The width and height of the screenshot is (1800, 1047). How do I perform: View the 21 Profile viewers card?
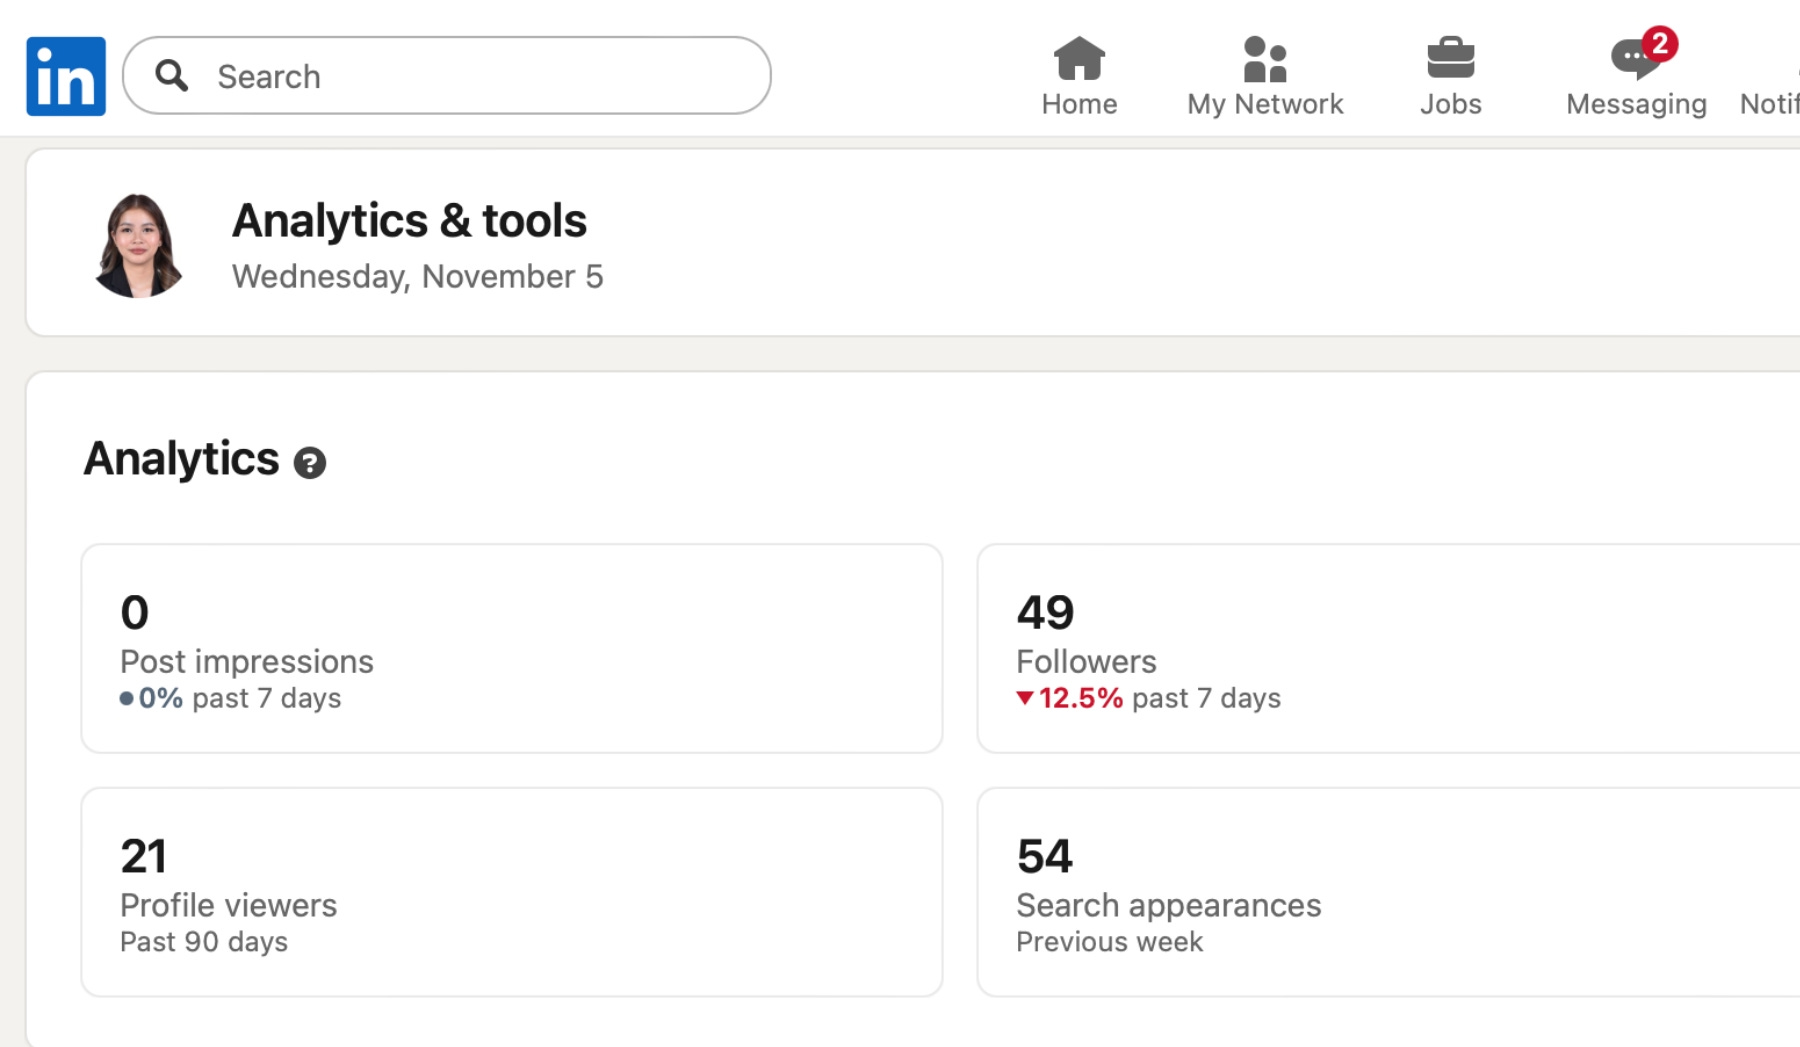[512, 892]
